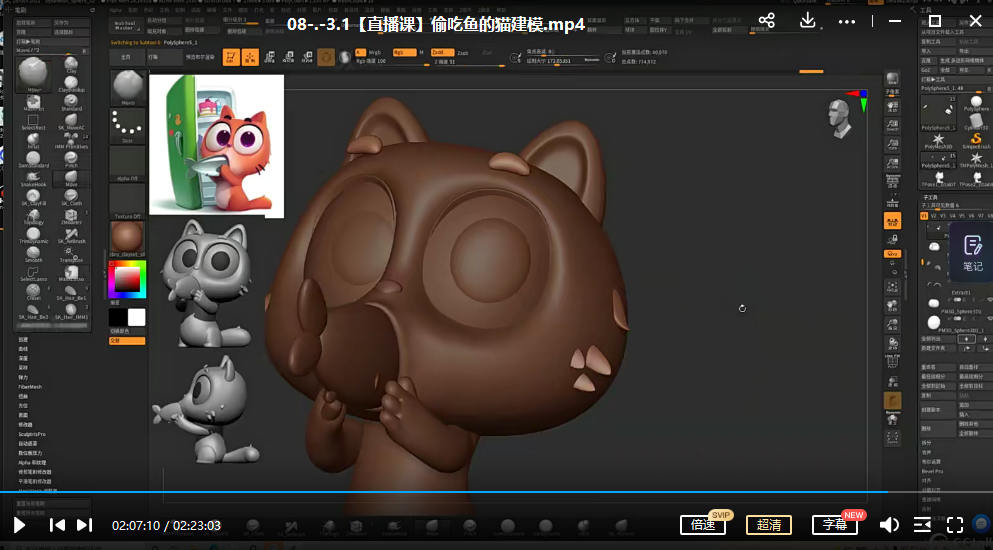
Task: Open the 超清 video quality selector
Action: point(769,525)
